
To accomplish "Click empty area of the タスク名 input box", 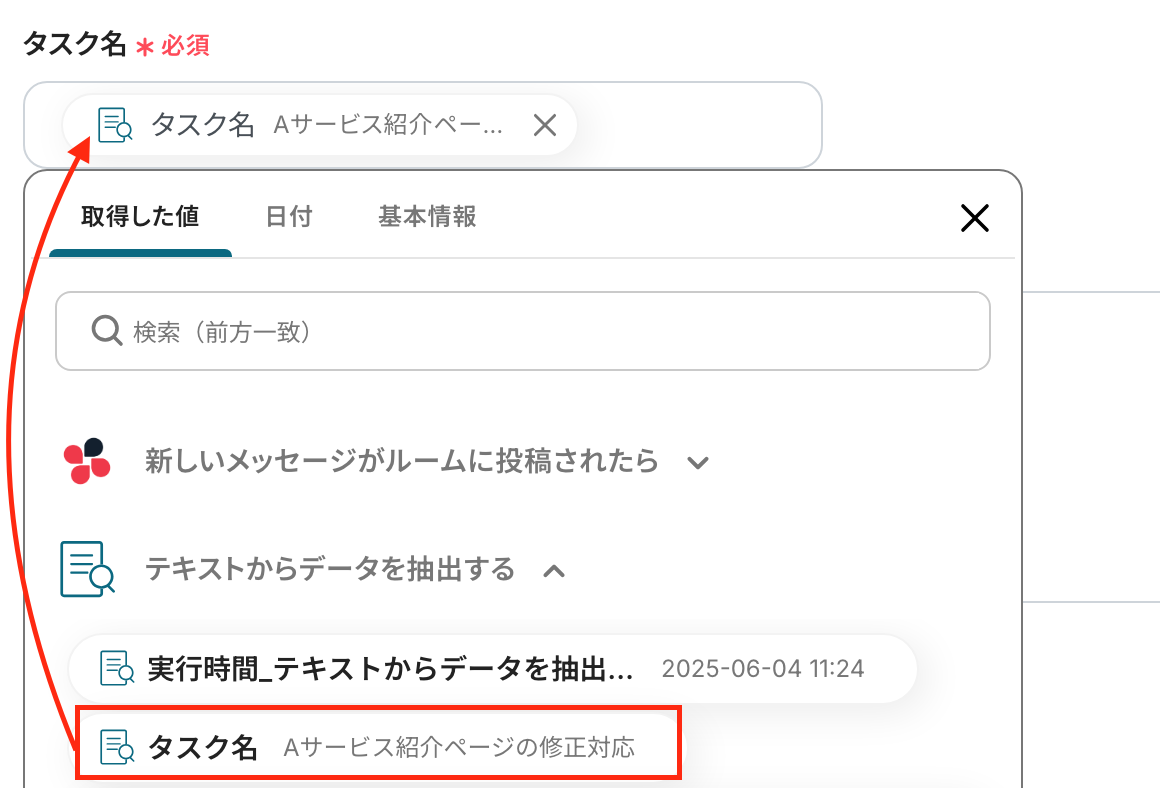I will pos(700,125).
